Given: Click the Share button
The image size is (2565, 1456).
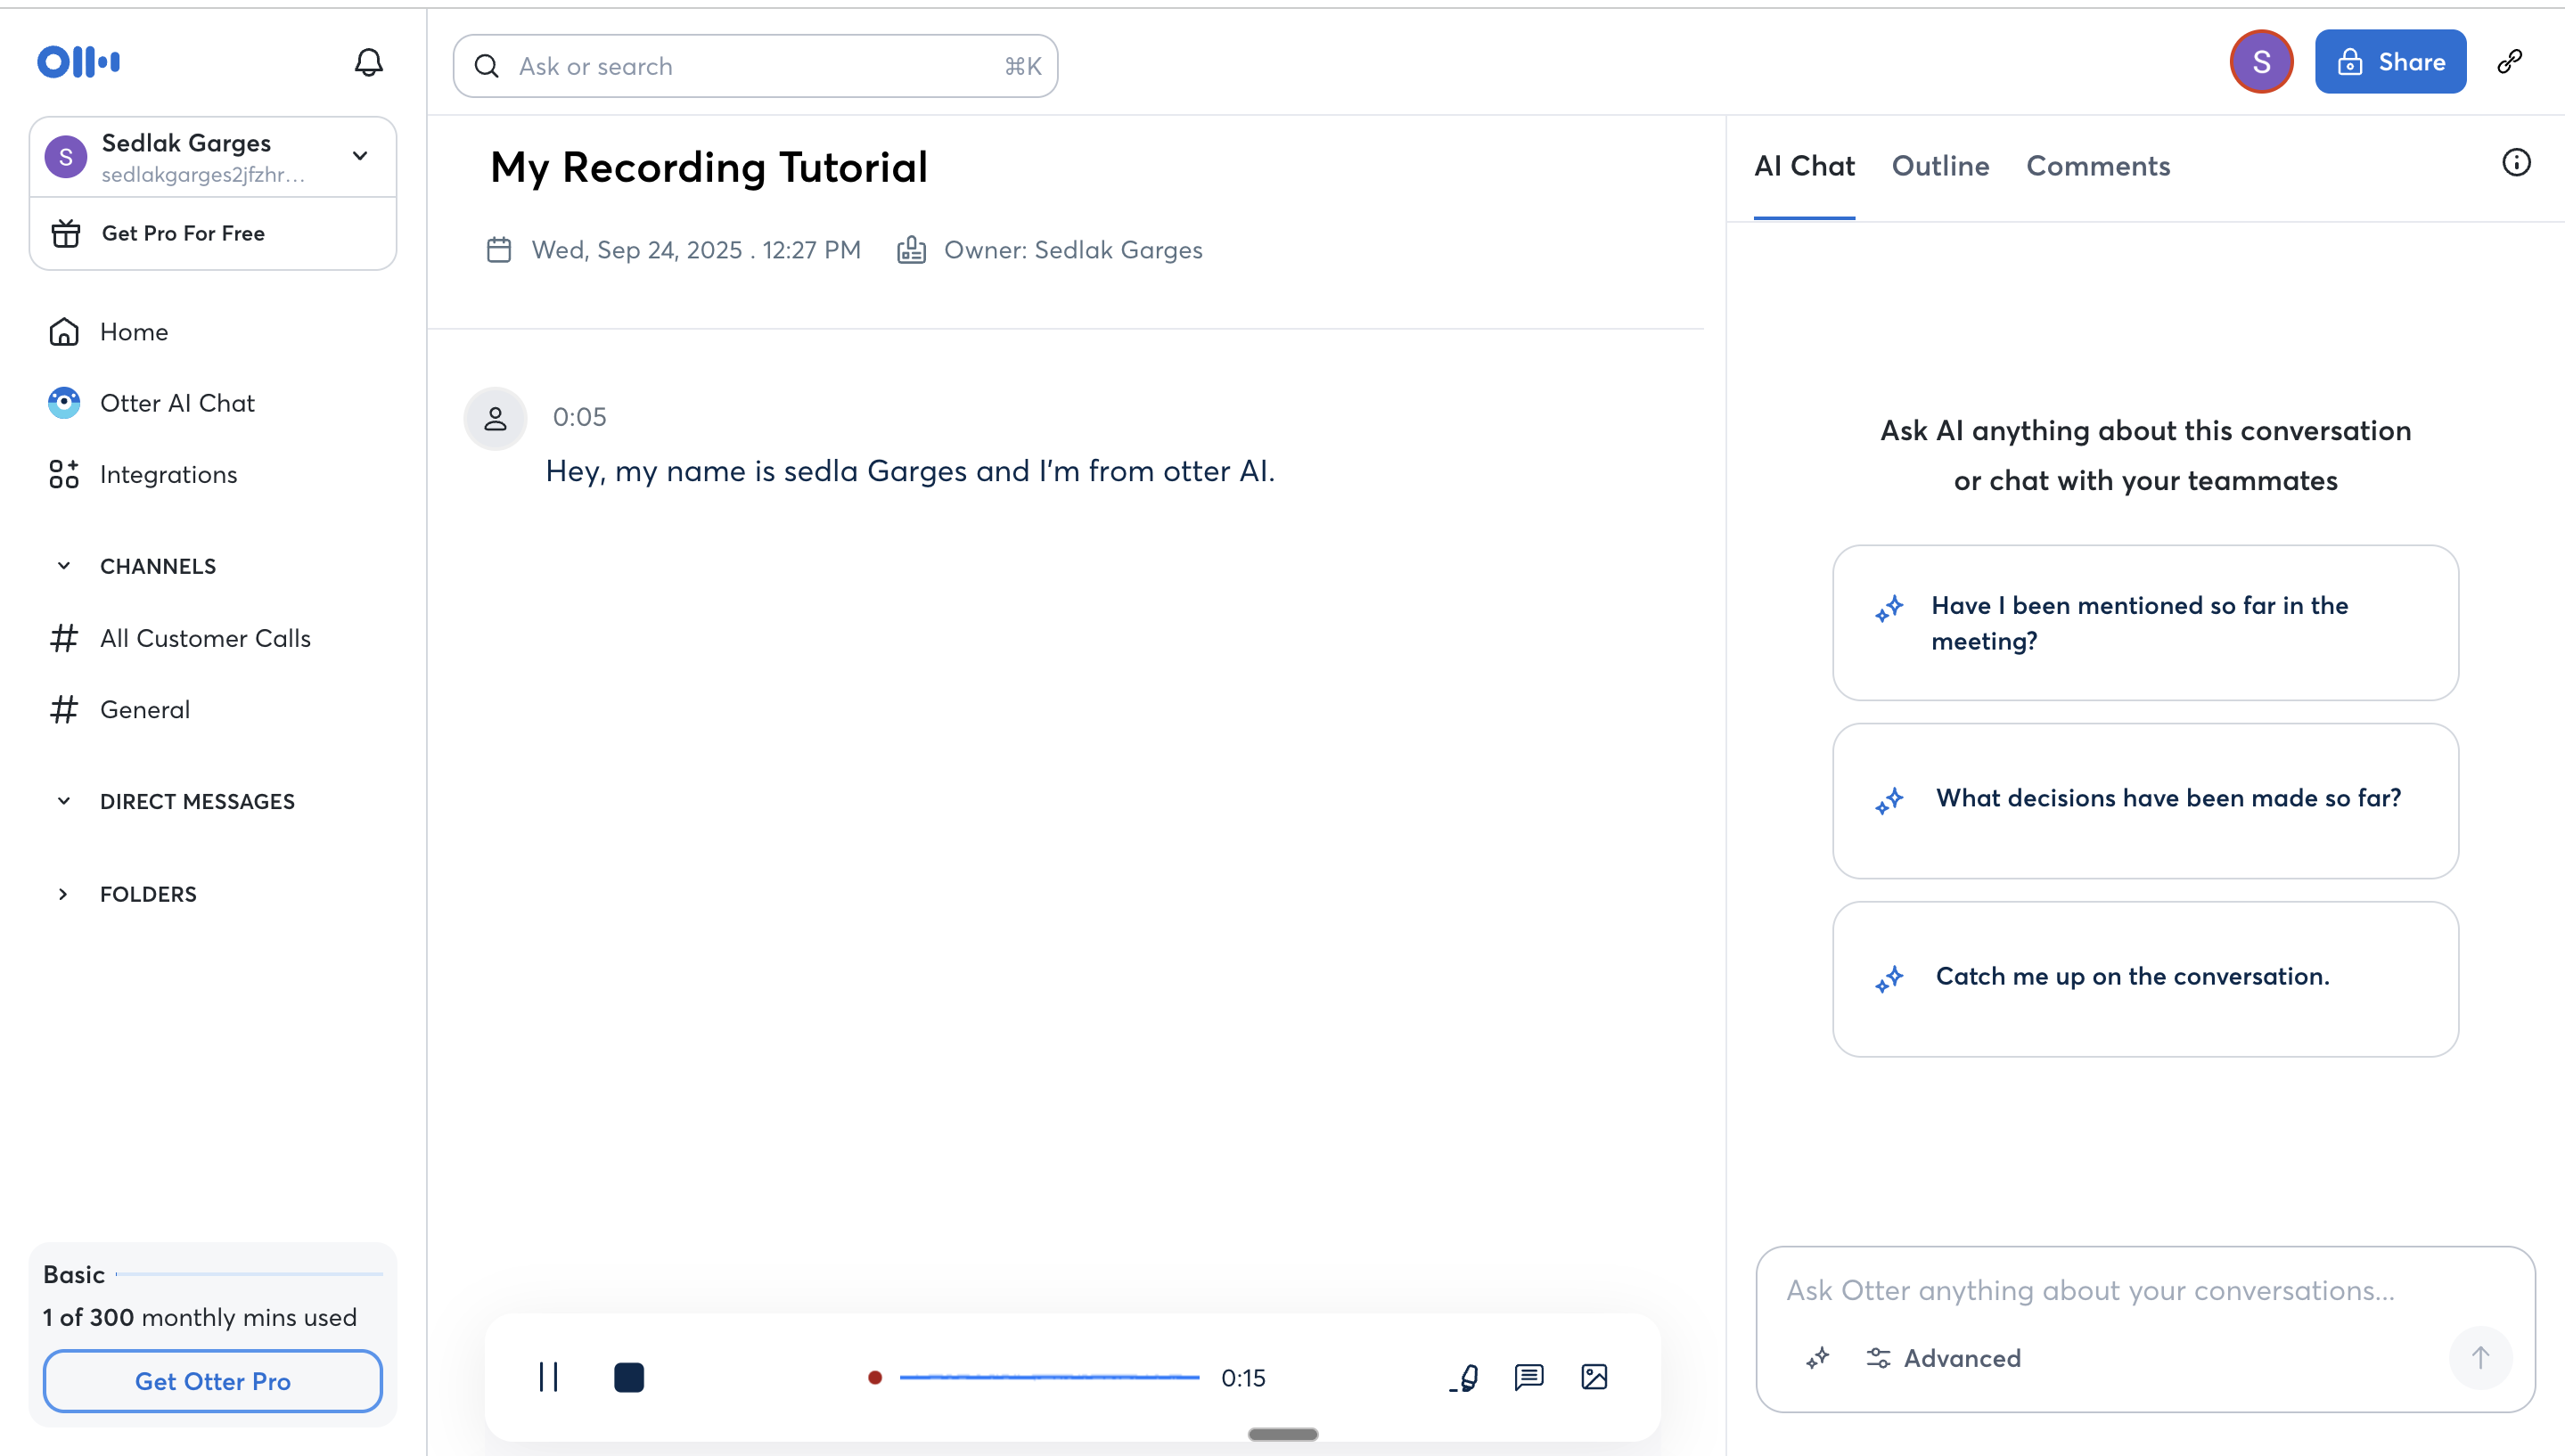Looking at the screenshot, I should click(x=2389, y=62).
